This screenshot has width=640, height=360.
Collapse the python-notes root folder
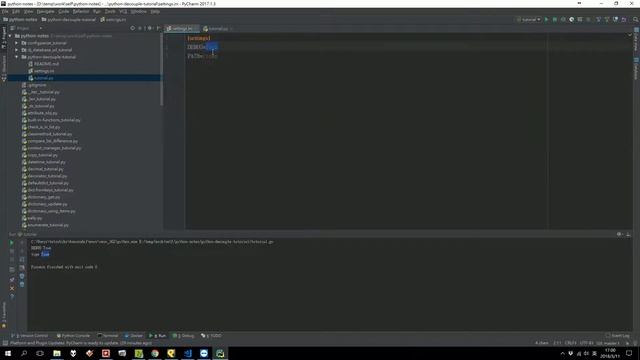[10, 36]
